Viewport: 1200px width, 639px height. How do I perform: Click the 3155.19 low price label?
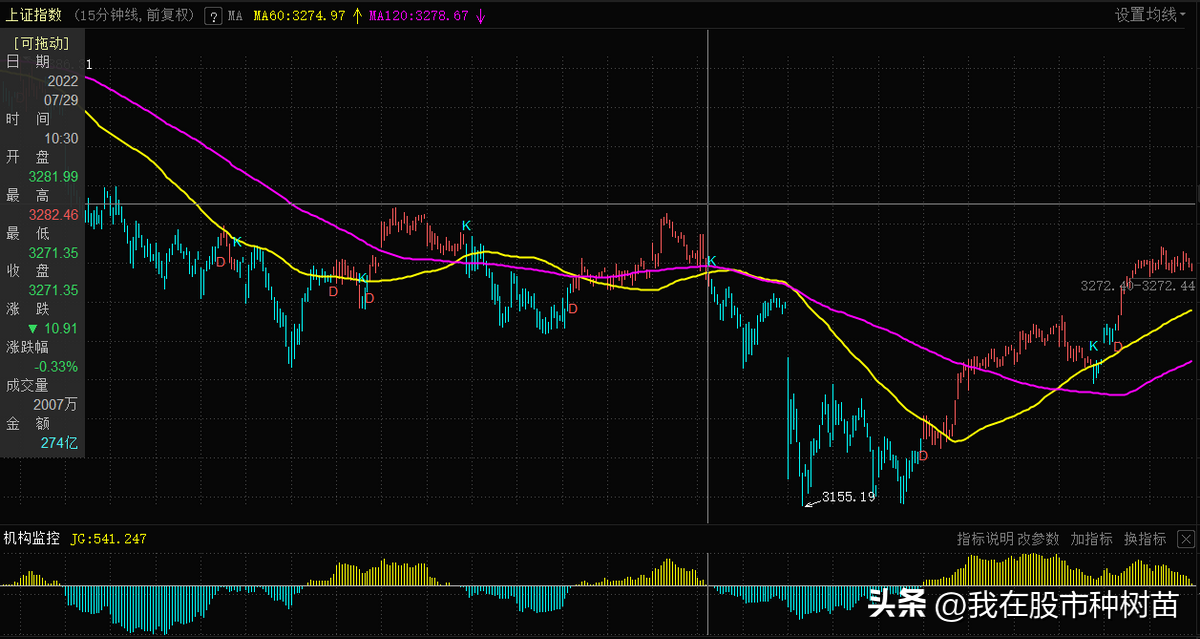click(x=848, y=496)
